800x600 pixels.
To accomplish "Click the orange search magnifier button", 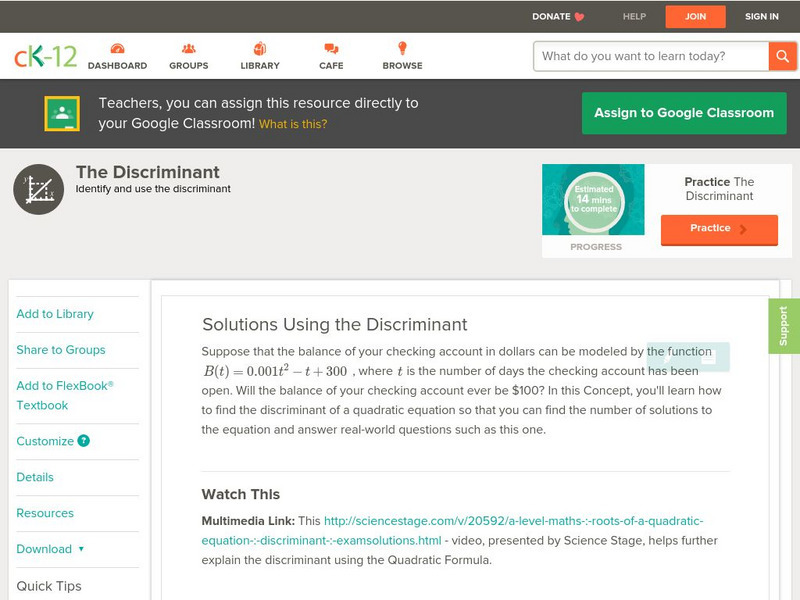I will tap(782, 56).
